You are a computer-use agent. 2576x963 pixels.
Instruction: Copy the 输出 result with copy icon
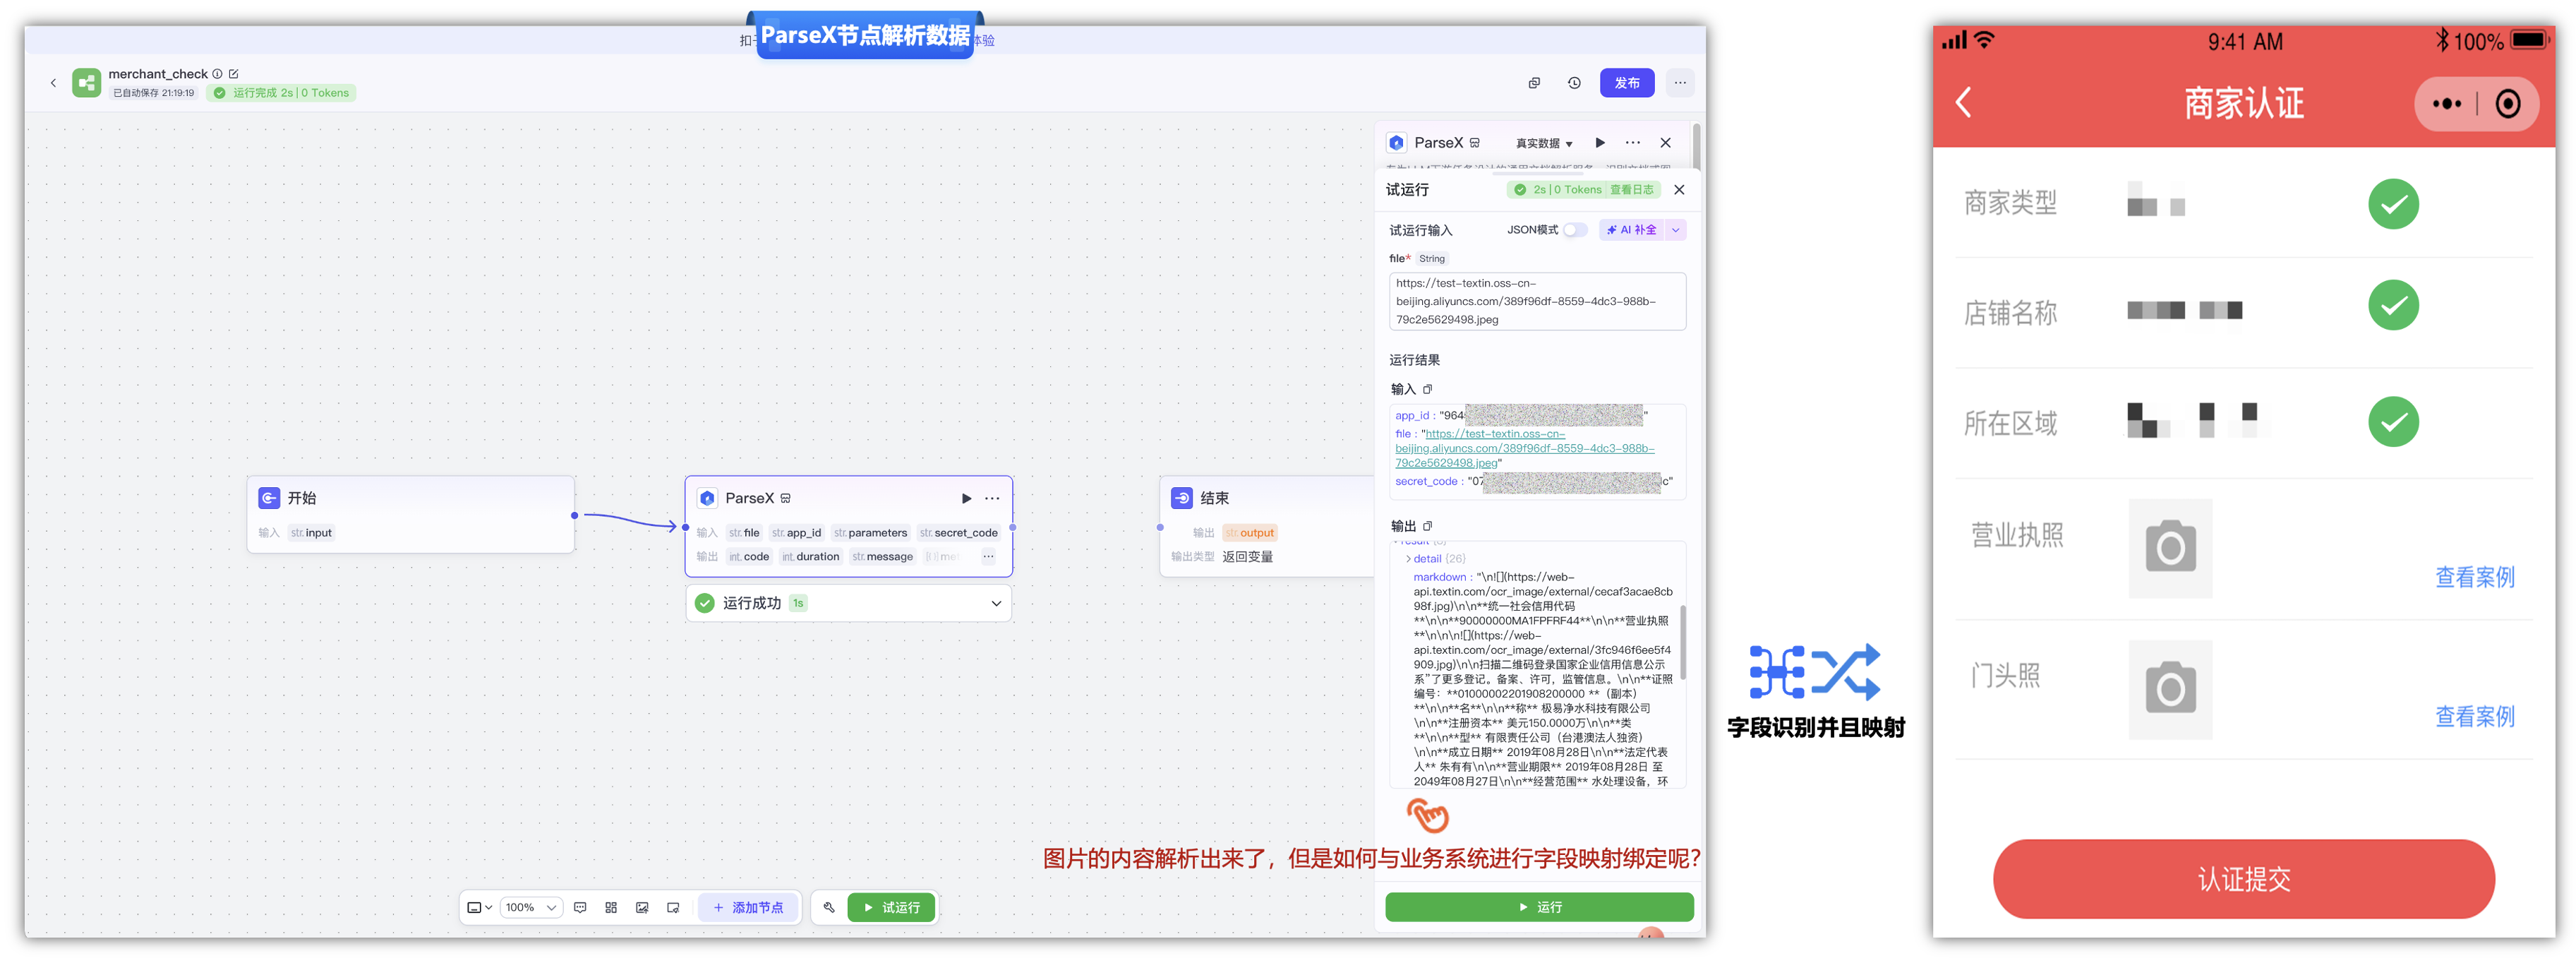point(1427,526)
